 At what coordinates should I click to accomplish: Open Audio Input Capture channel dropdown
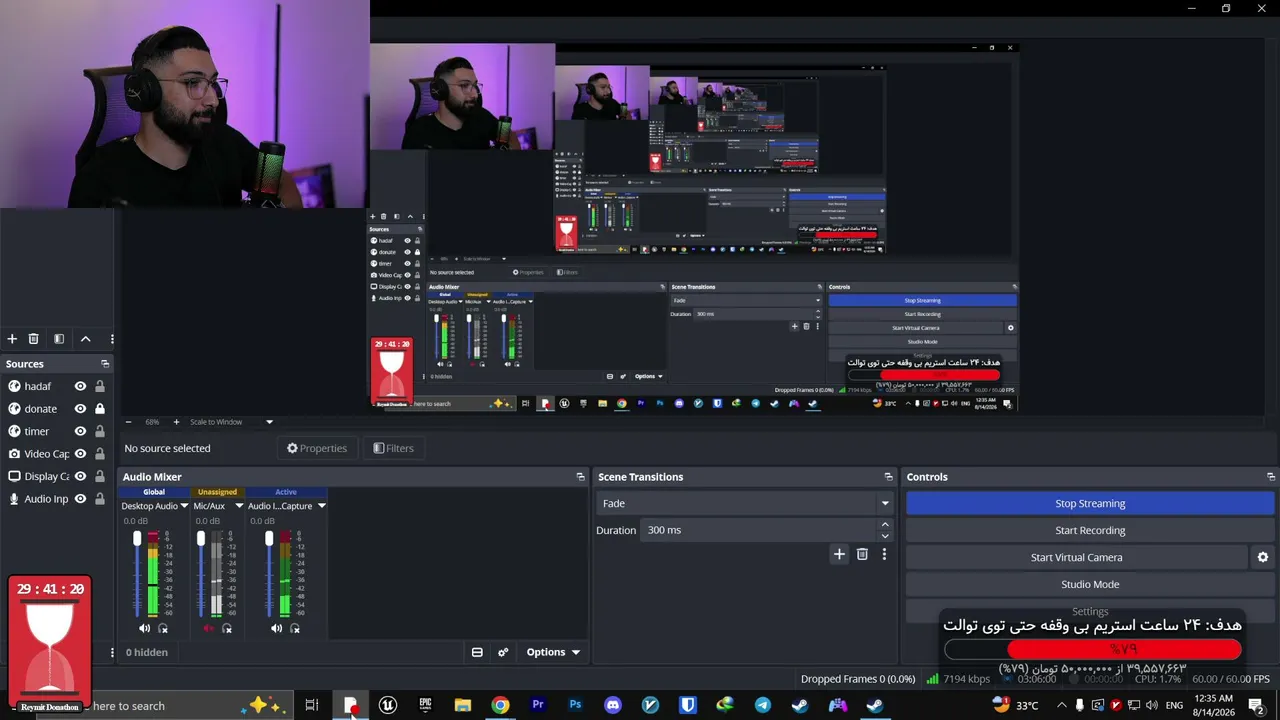pos(322,506)
